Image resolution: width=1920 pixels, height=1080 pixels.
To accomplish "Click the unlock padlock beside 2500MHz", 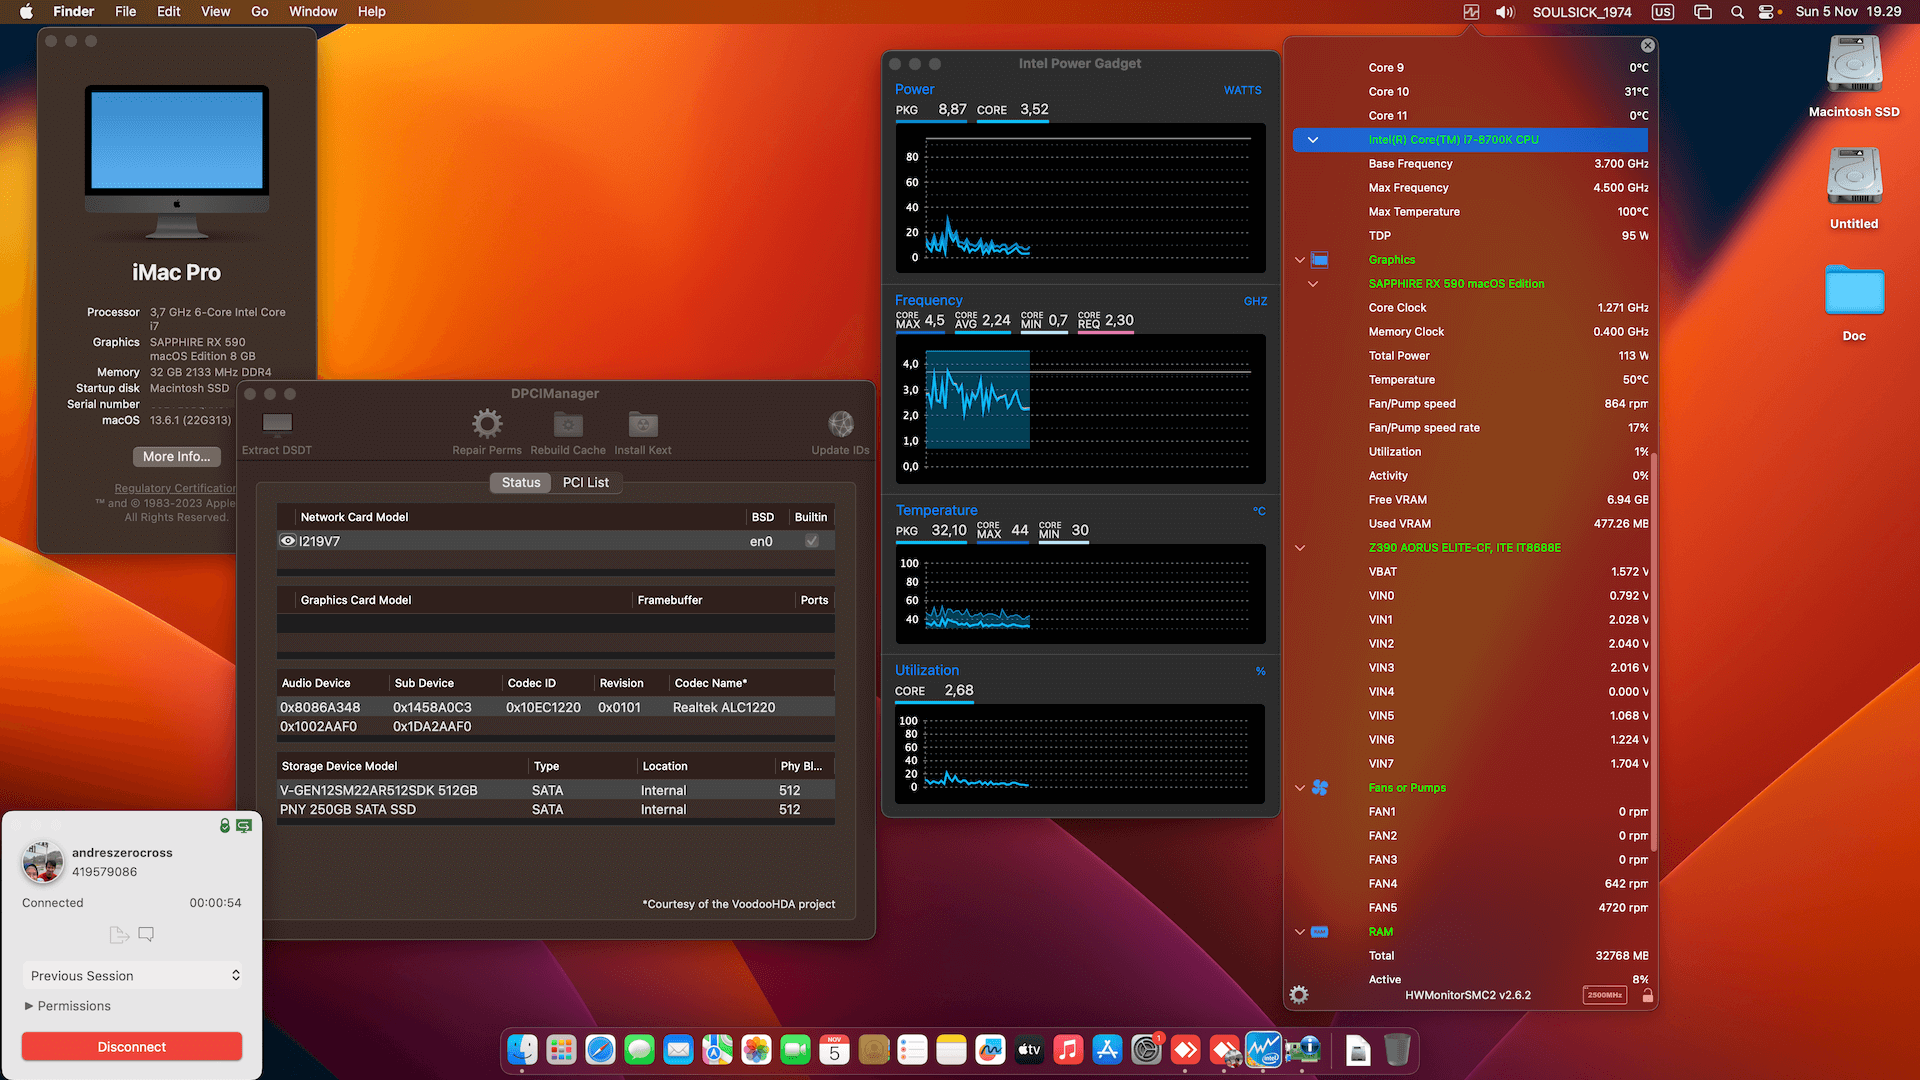I will [x=1646, y=995].
